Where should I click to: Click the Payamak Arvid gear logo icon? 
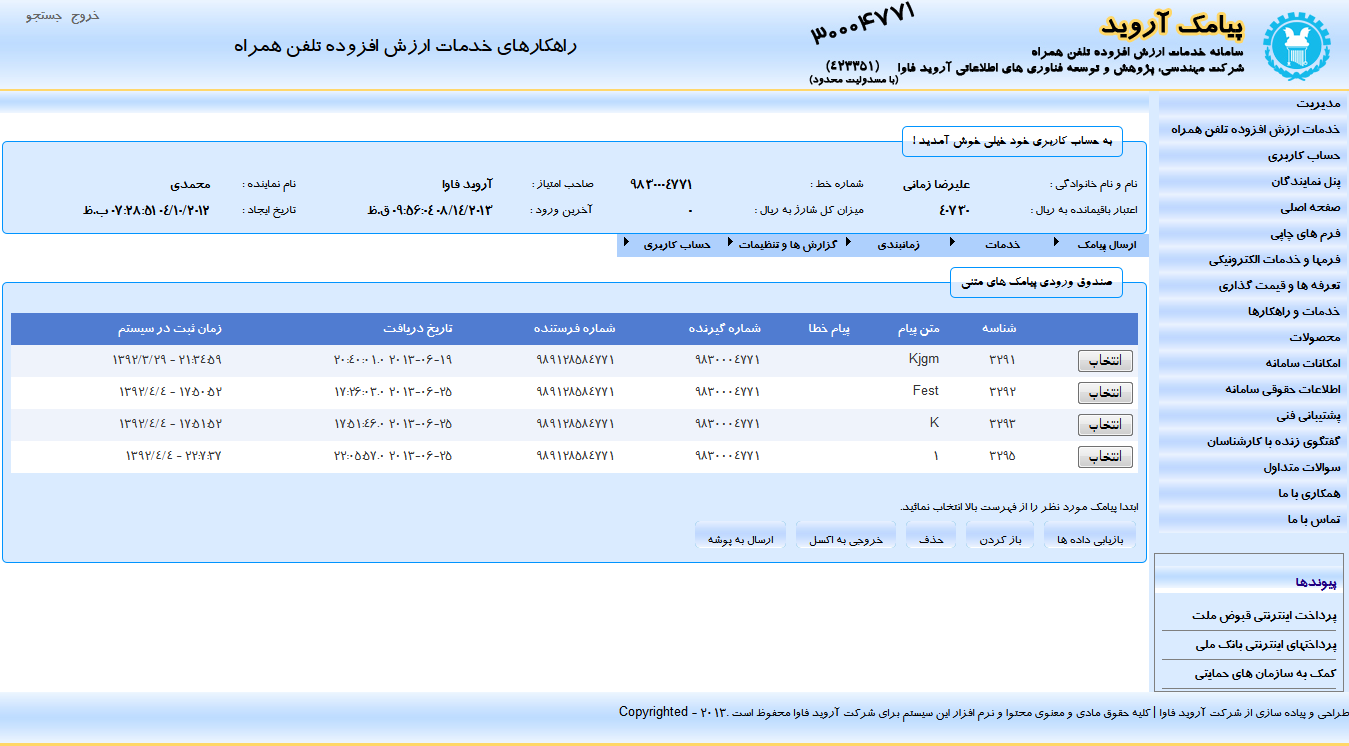pyautogui.click(x=1297, y=43)
